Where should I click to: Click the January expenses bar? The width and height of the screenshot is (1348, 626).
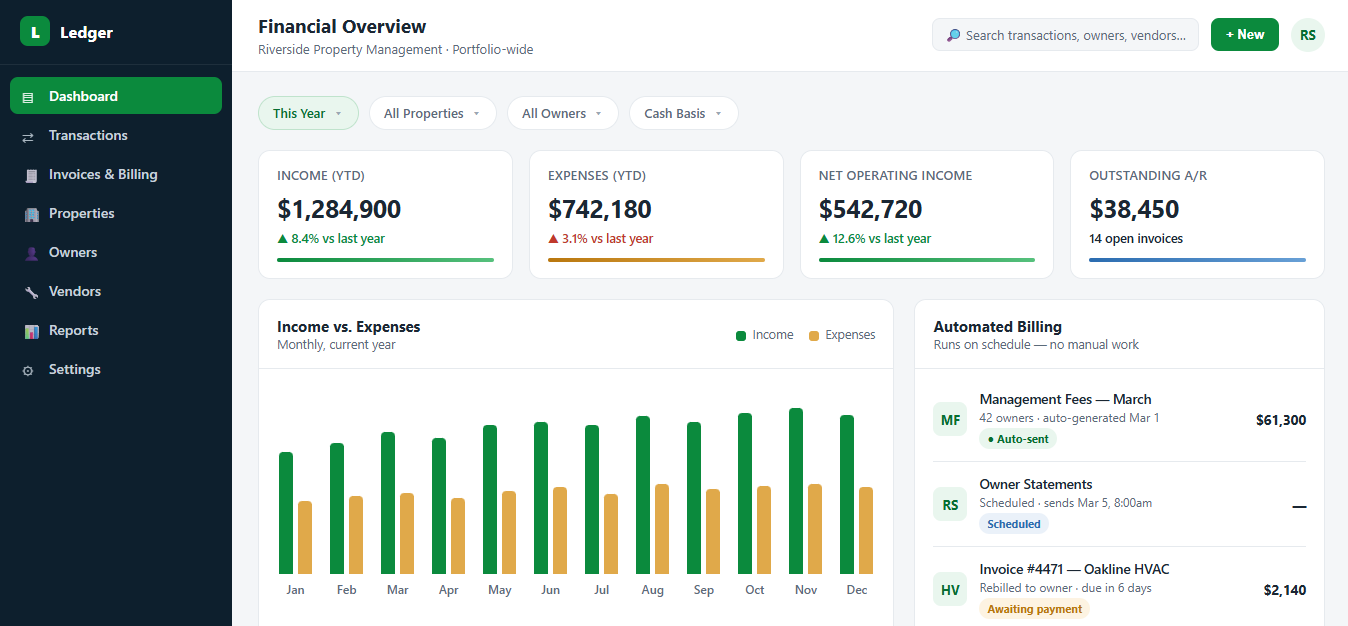305,537
